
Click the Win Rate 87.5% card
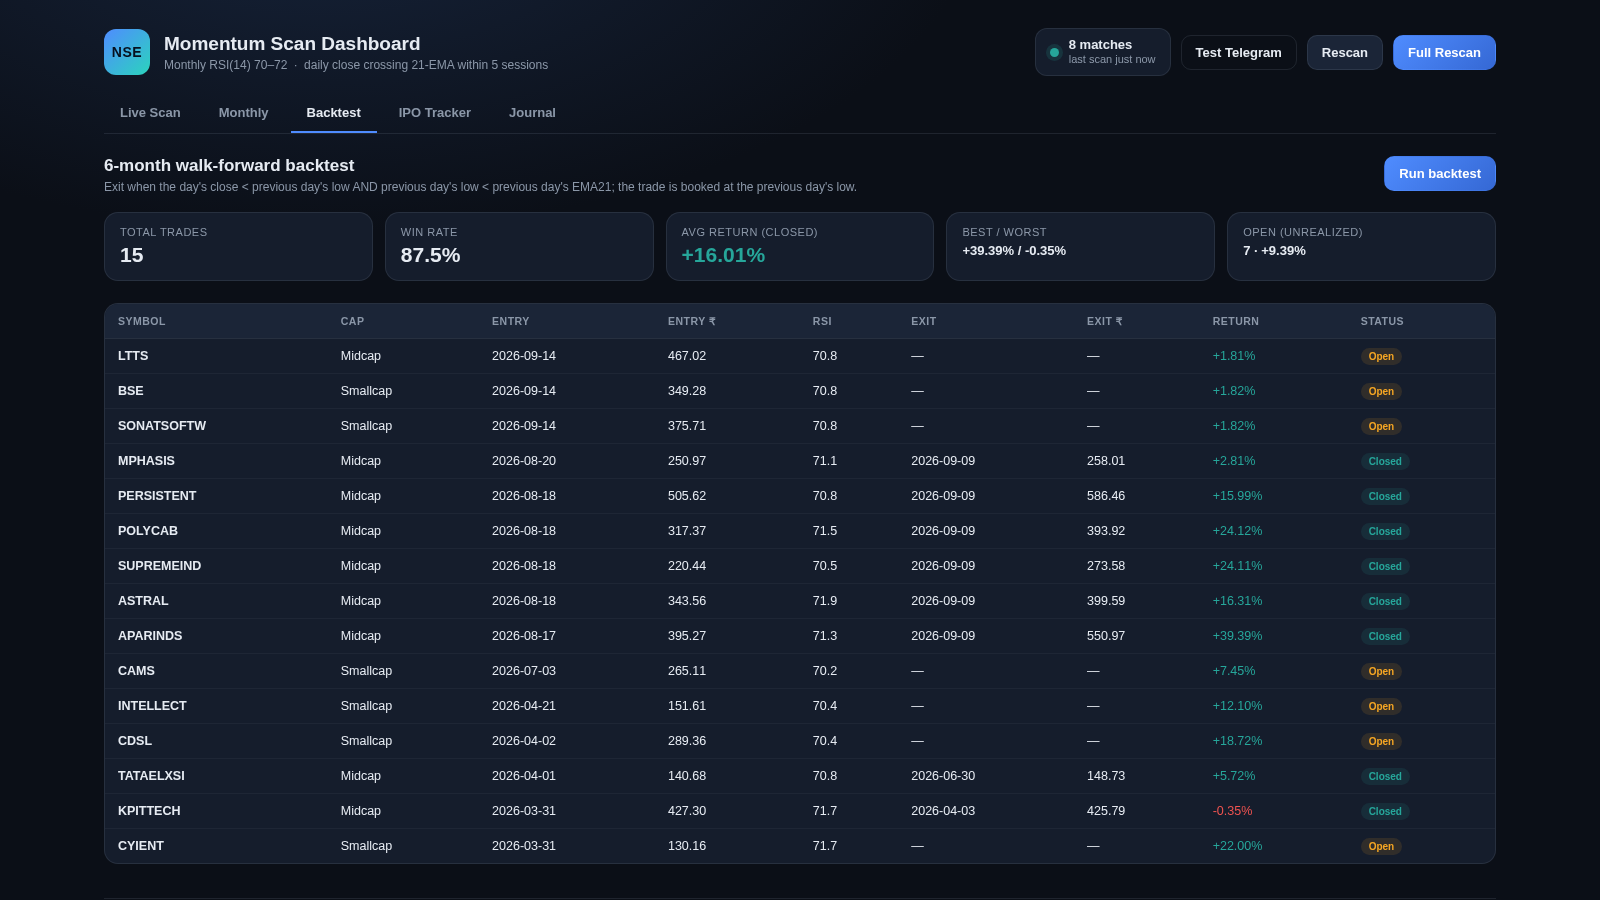pyautogui.click(x=519, y=246)
